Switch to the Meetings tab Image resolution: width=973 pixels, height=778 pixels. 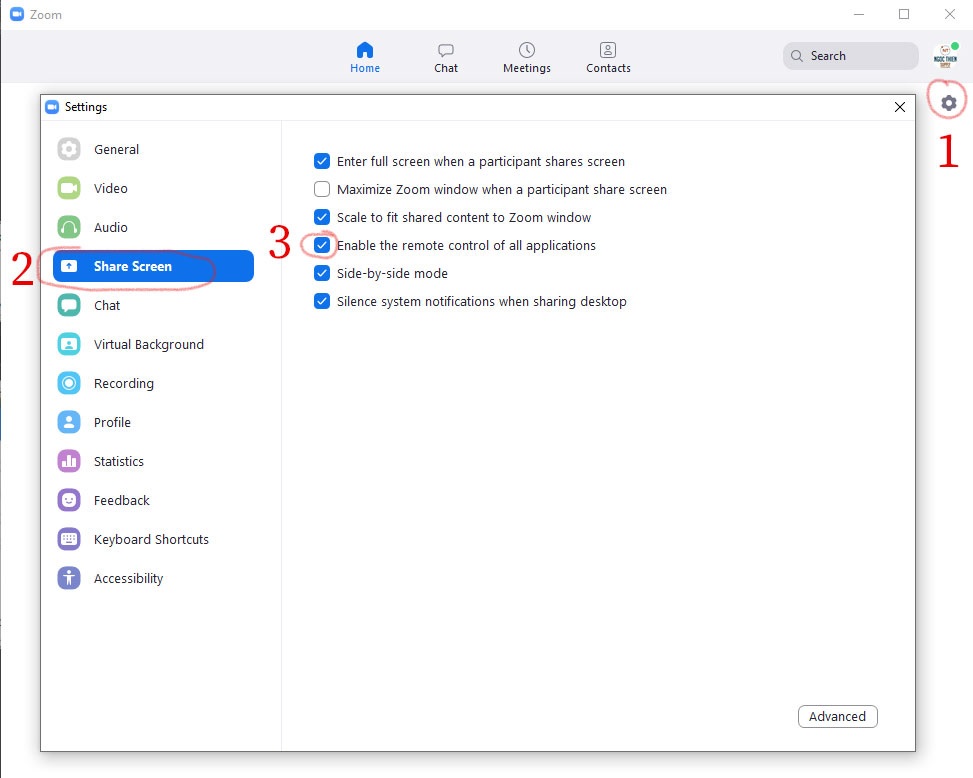click(x=526, y=58)
